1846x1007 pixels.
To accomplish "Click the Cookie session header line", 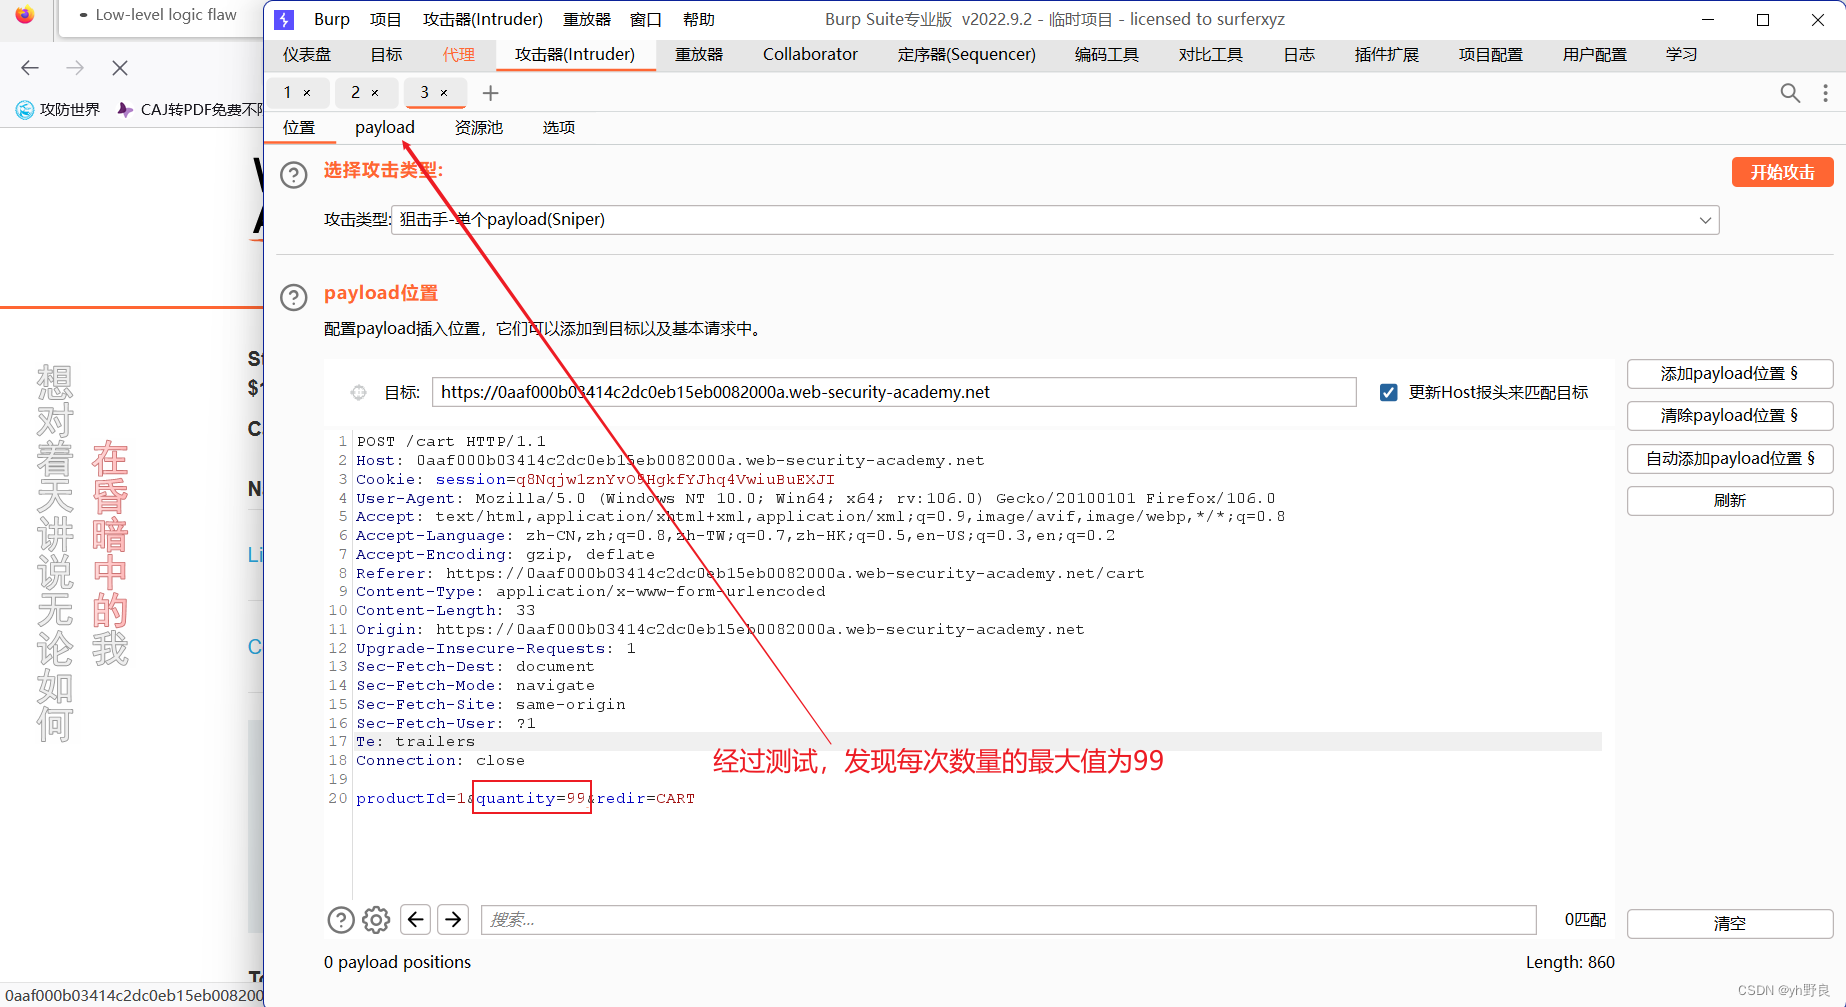I will point(595,479).
